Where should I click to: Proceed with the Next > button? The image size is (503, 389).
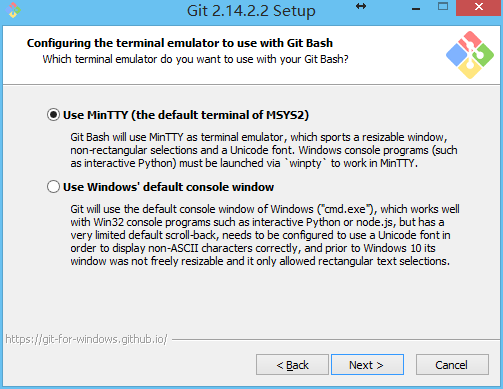[x=367, y=365]
